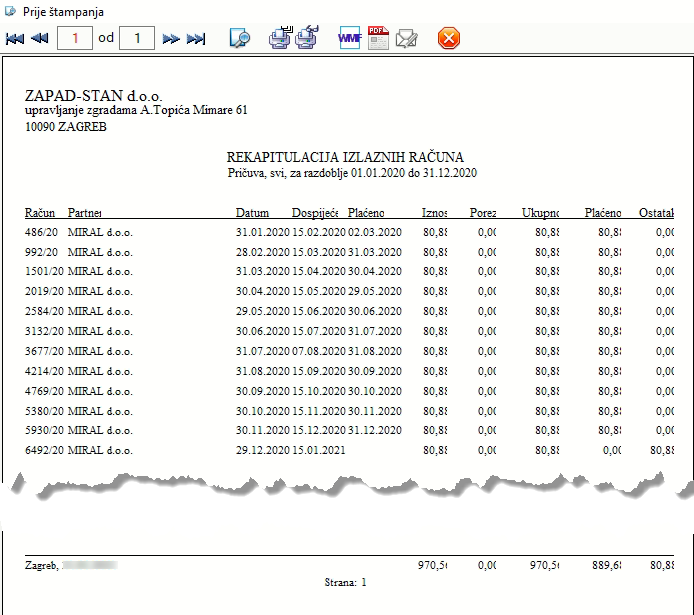Viewport: 694px width, 615px height.
Task: Click the upravljanje zgradama address line
Action: click(136, 110)
